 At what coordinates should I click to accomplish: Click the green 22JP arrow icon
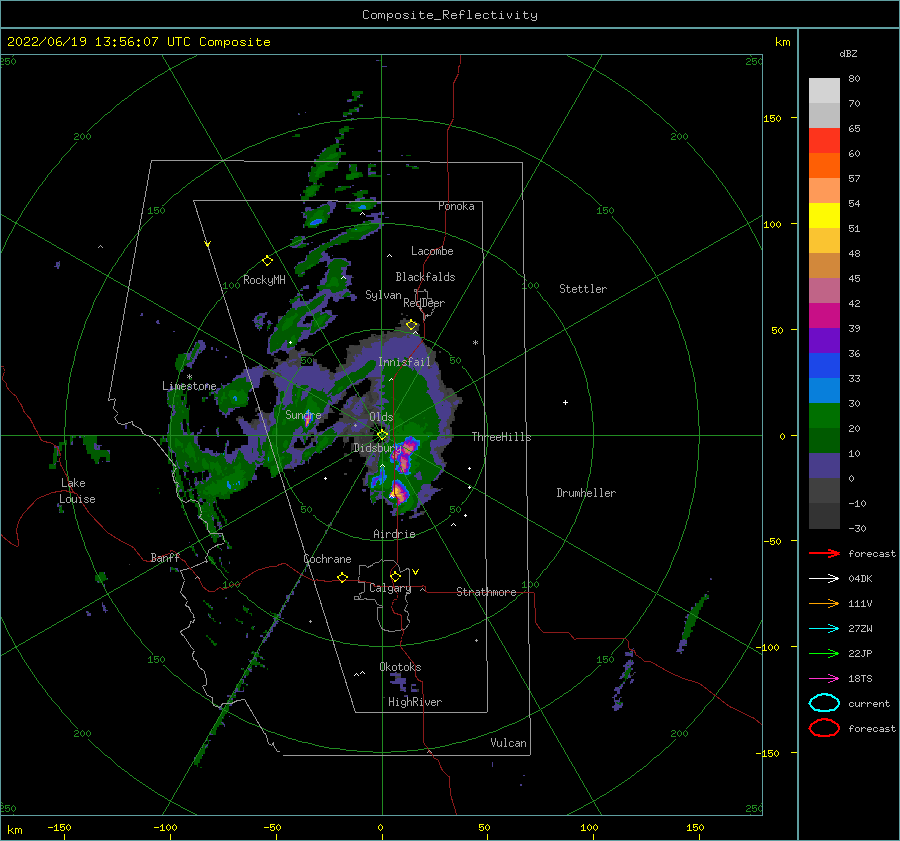click(824, 653)
